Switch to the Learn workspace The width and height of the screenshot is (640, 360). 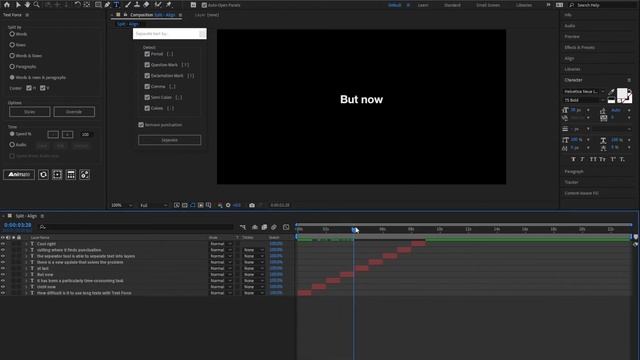423,5
